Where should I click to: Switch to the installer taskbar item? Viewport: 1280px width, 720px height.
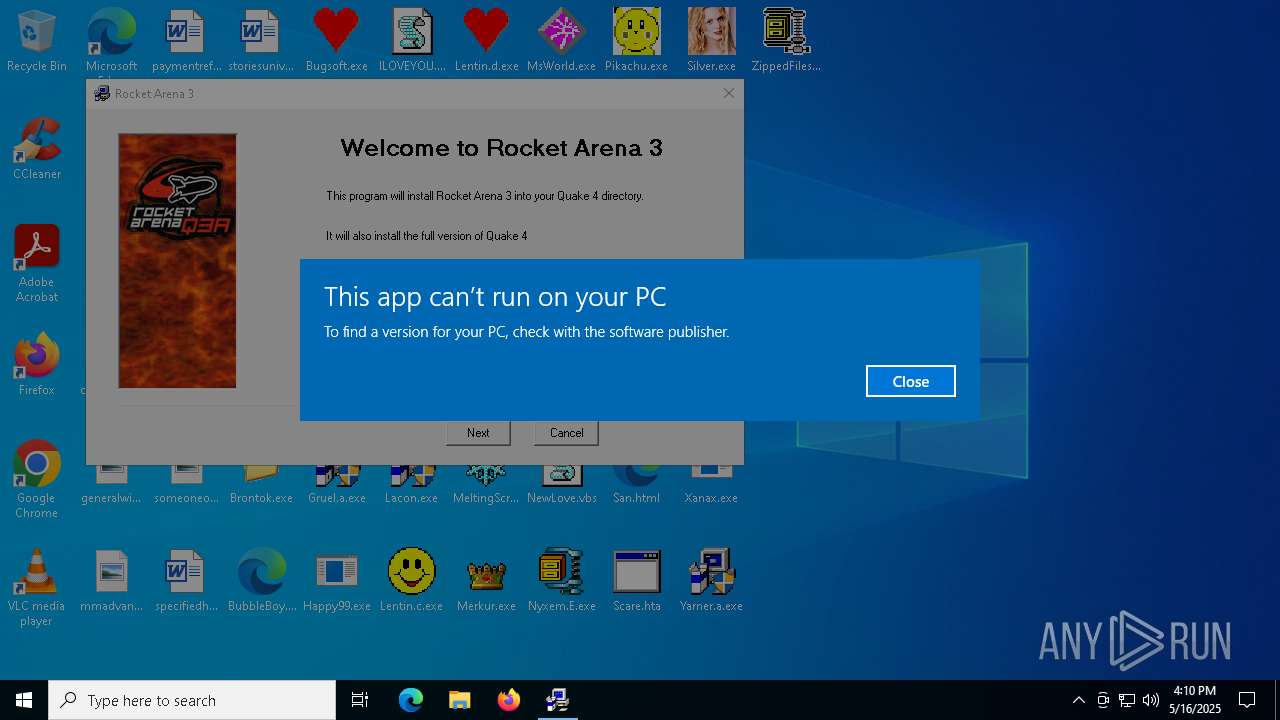pyautogui.click(x=557, y=700)
